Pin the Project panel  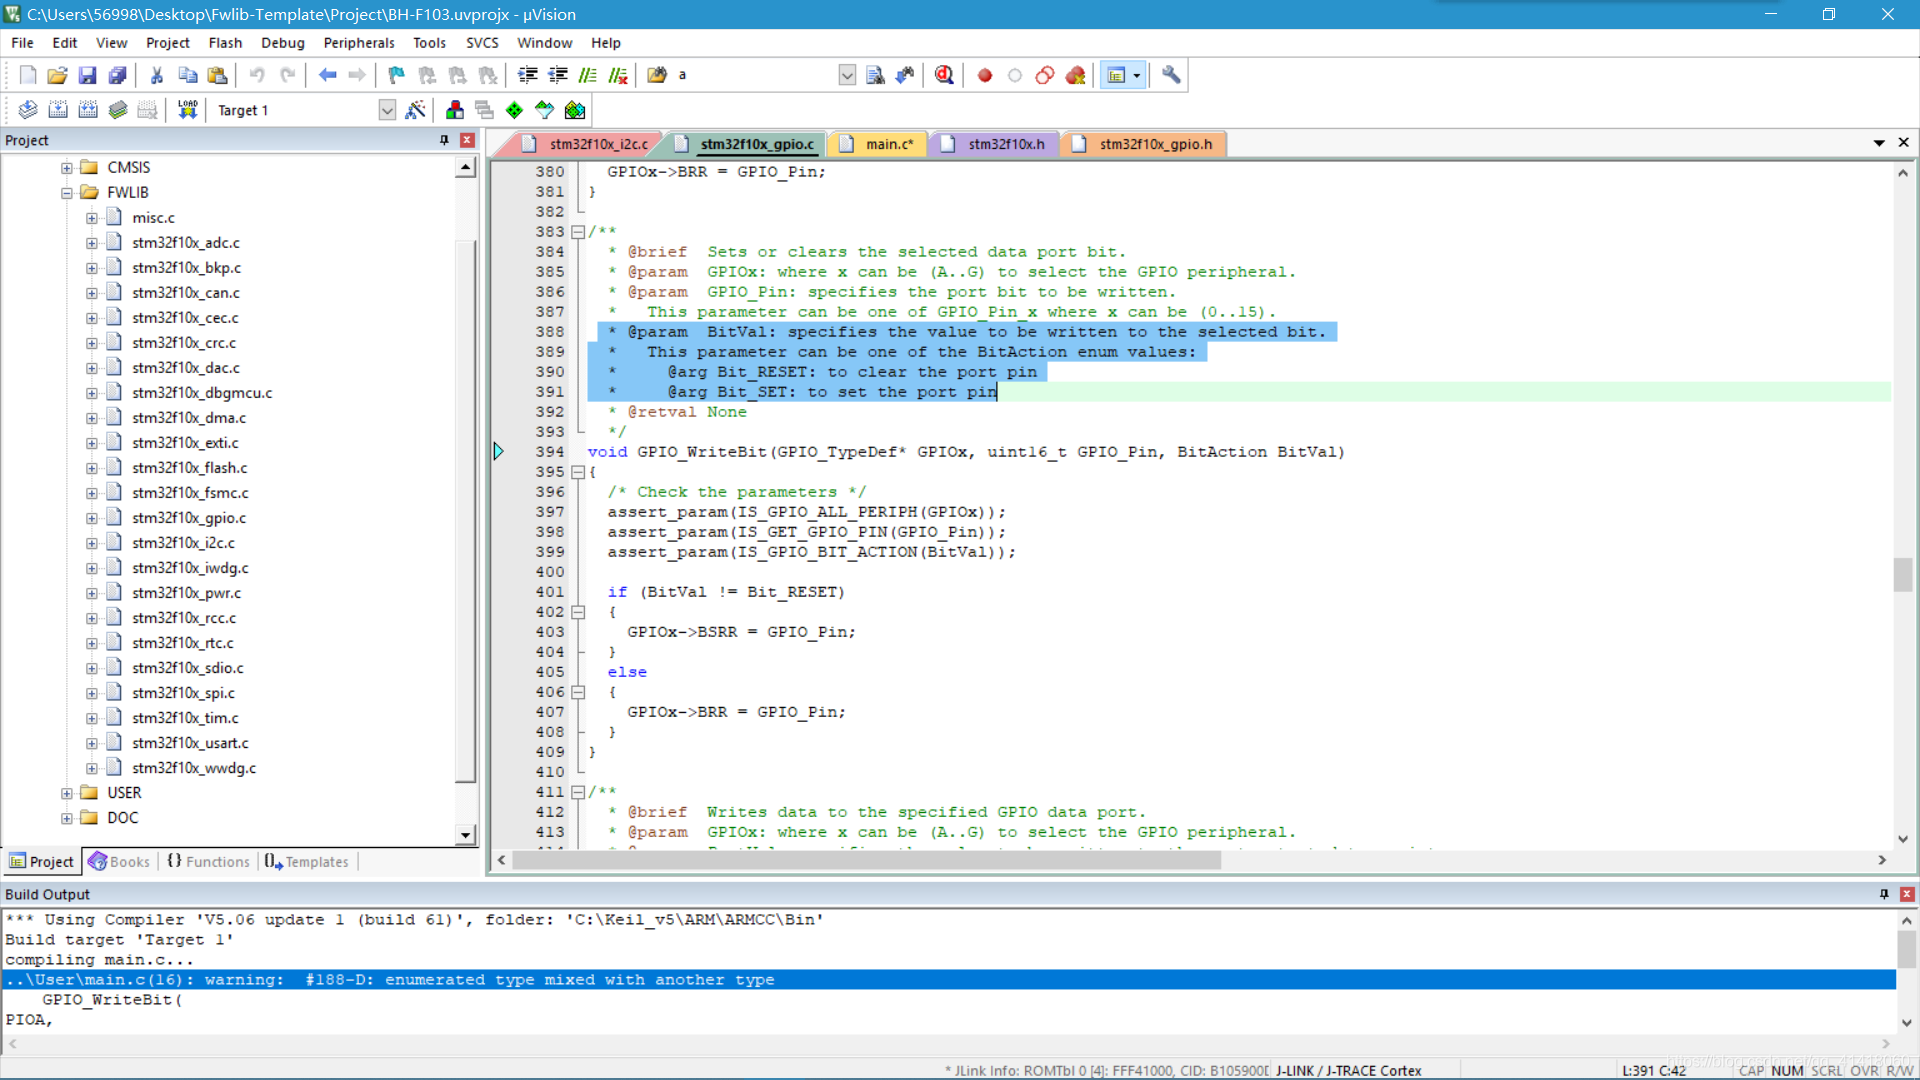[x=444, y=140]
